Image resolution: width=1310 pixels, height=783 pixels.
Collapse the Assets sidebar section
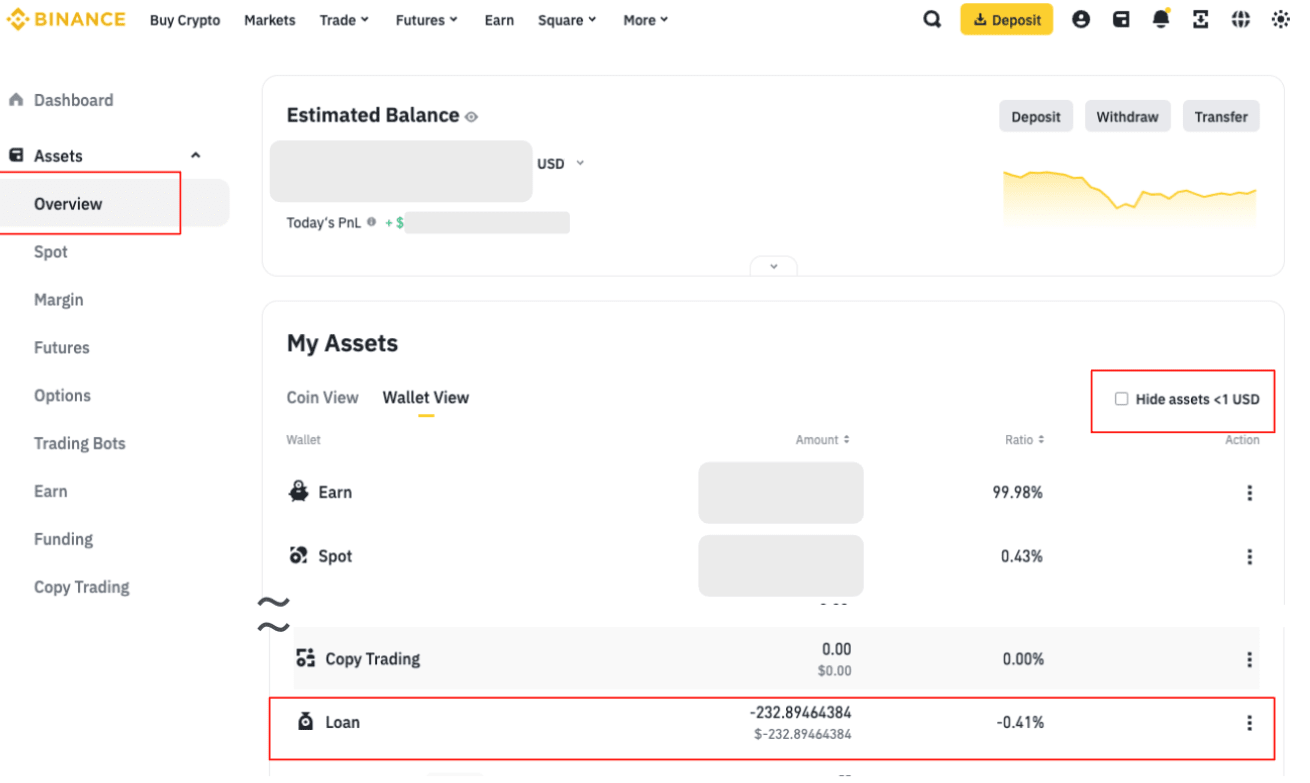point(196,156)
